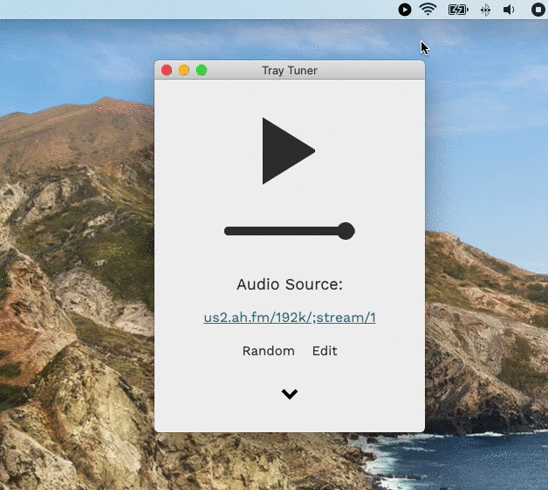Open the battery status menu
The width and height of the screenshot is (548, 490).
point(458,10)
